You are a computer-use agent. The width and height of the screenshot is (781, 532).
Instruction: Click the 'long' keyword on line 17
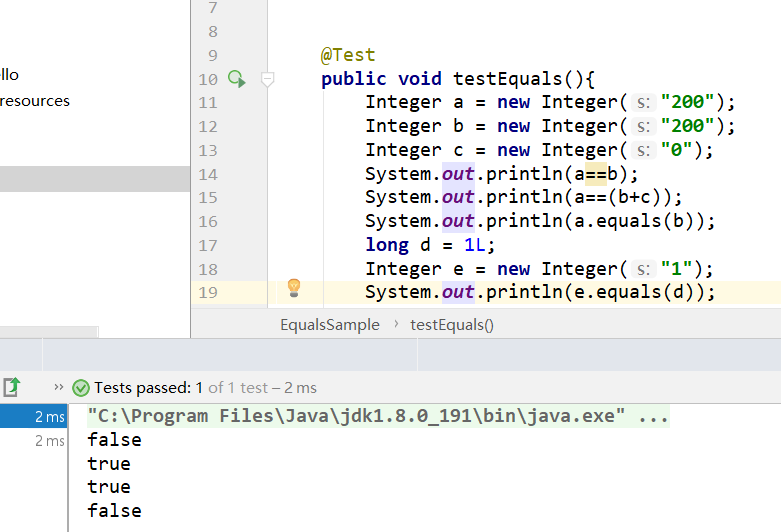coord(387,245)
